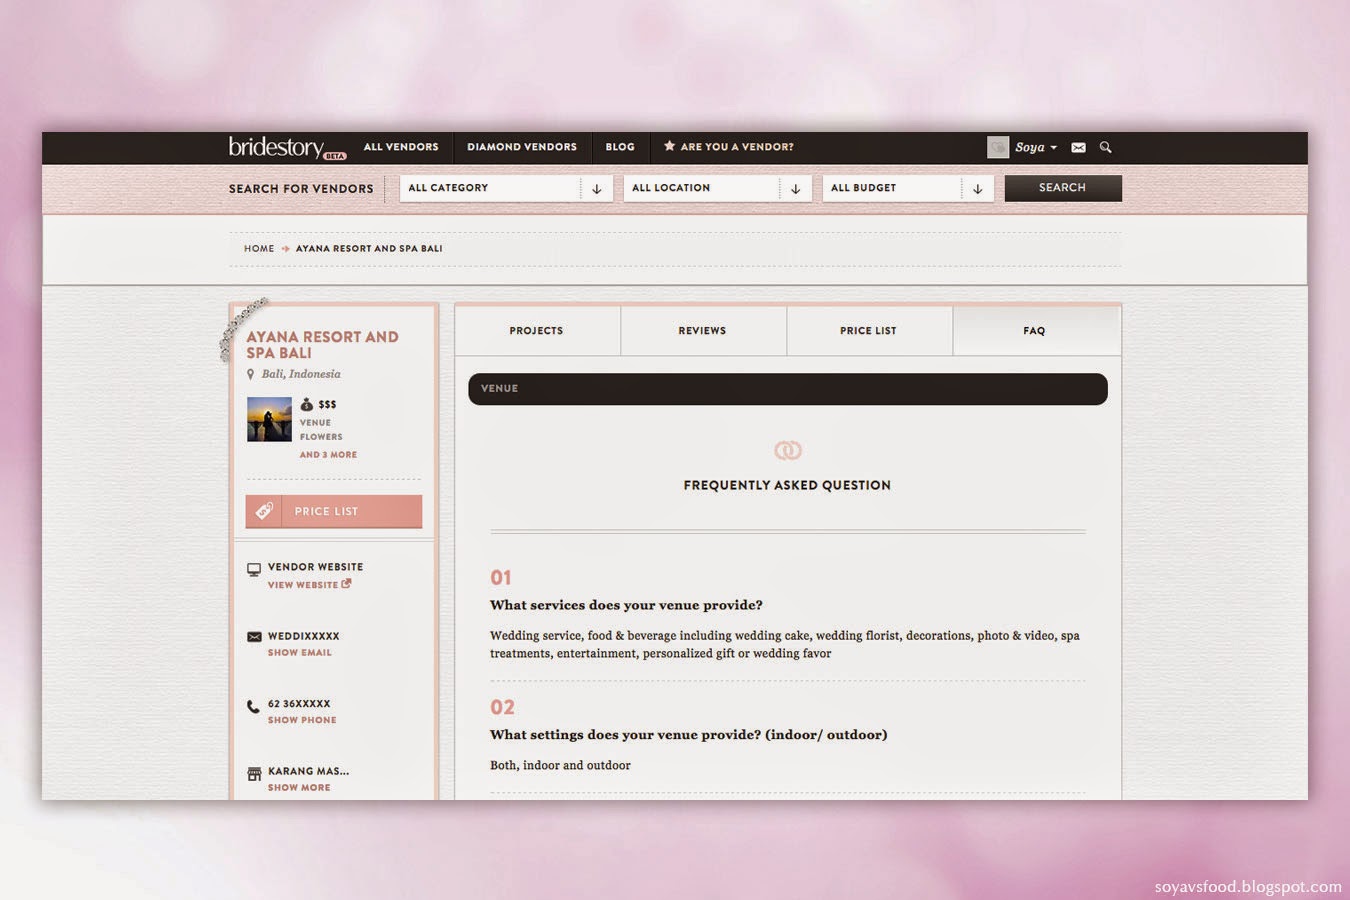Go to Home in the breadcrumb
The width and height of the screenshot is (1350, 900).
259,248
